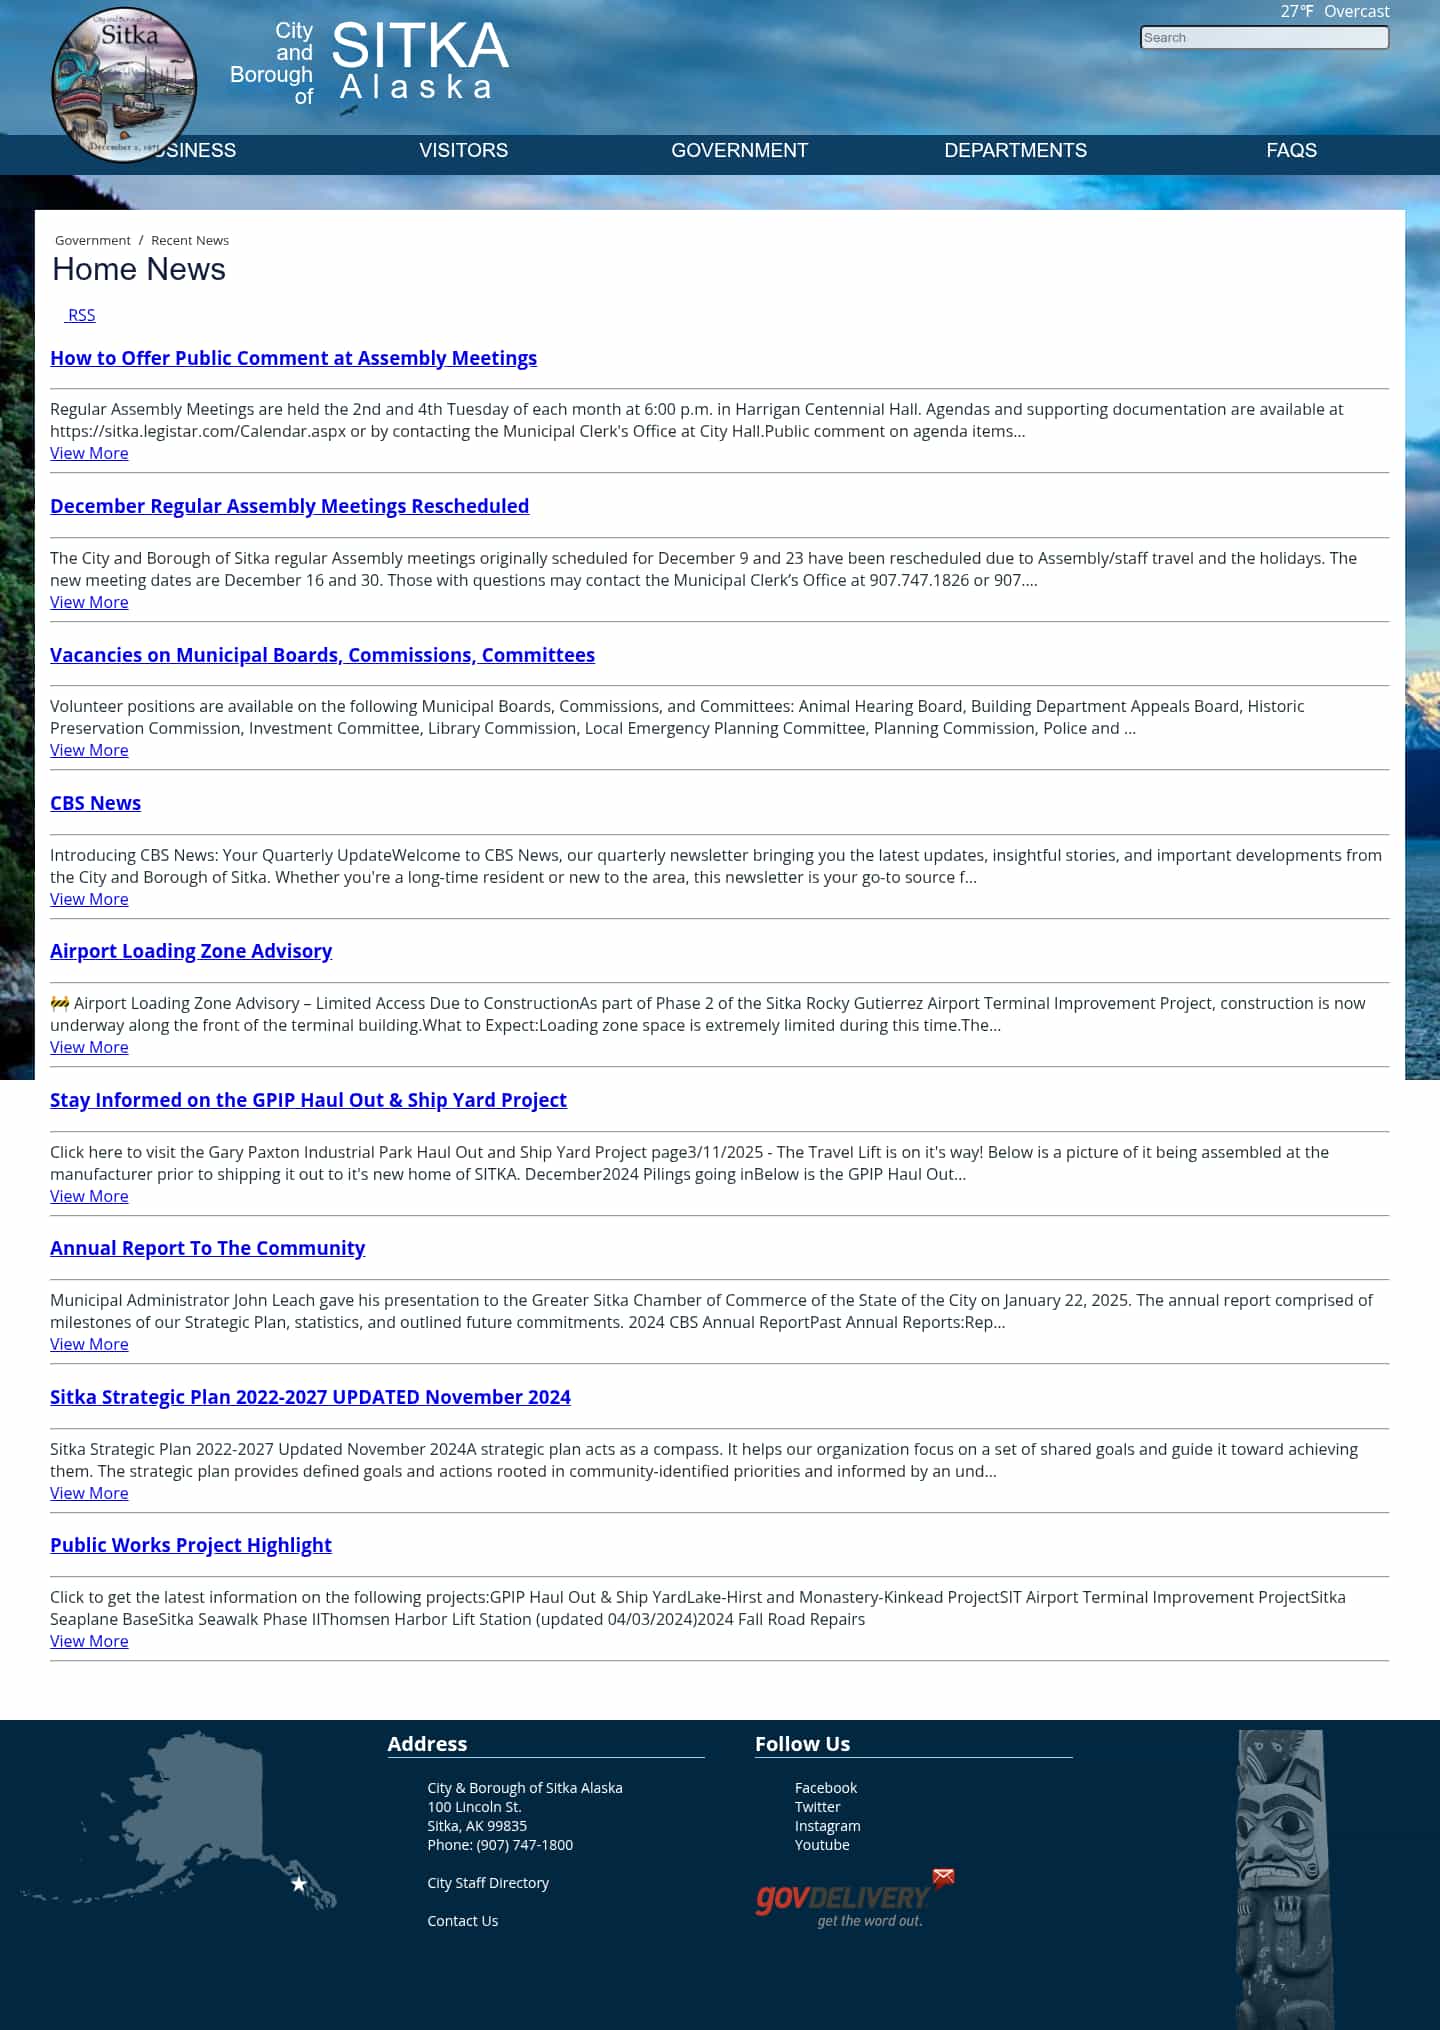Open the DEPARTMENTS menu

pyautogui.click(x=1015, y=150)
